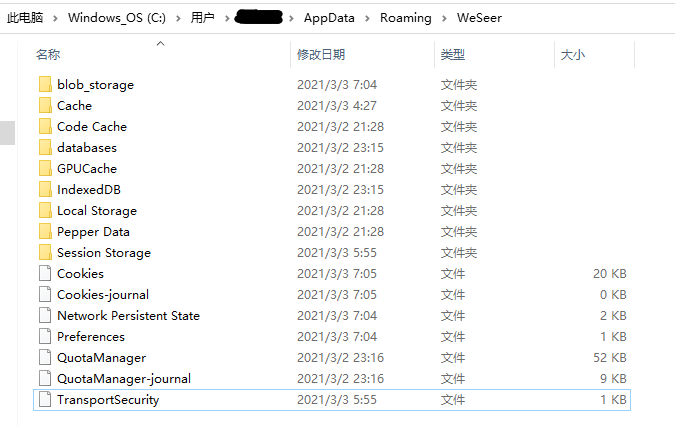Navigate to Roaming in address bar
Screen dimensions: 675x426
(x=406, y=18)
